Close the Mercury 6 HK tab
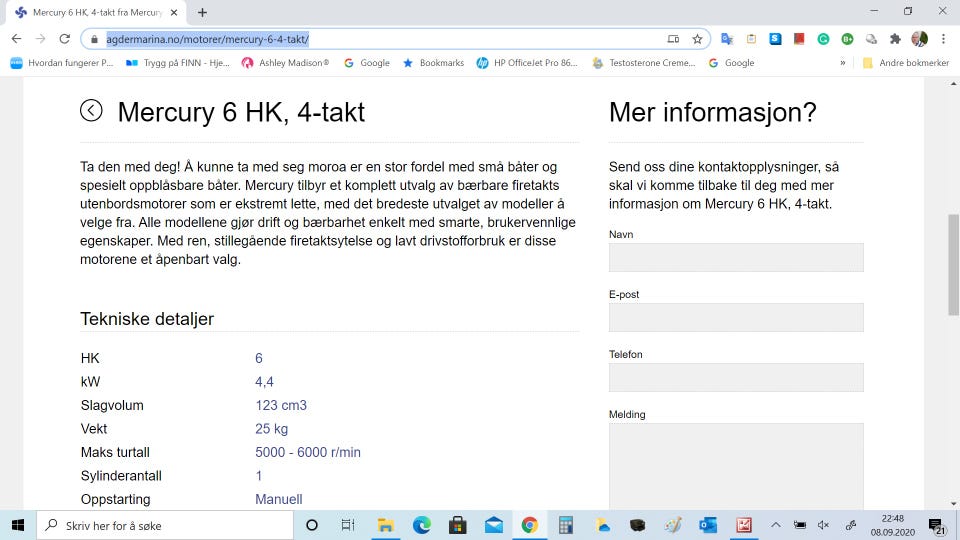The height and width of the screenshot is (540, 960). (x=174, y=12)
